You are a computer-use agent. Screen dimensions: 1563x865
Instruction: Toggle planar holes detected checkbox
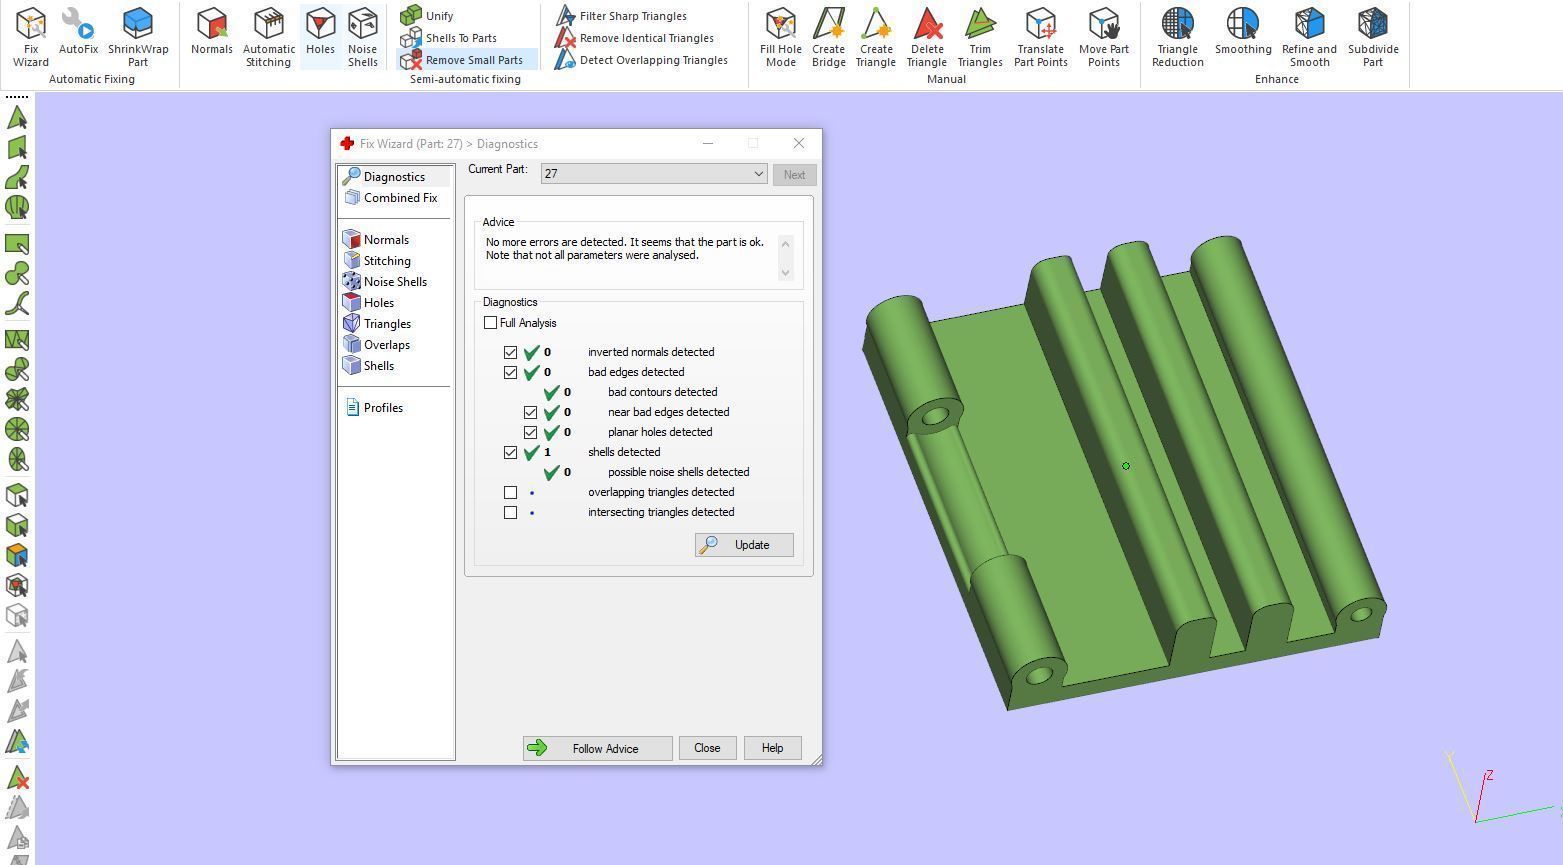pyautogui.click(x=530, y=432)
